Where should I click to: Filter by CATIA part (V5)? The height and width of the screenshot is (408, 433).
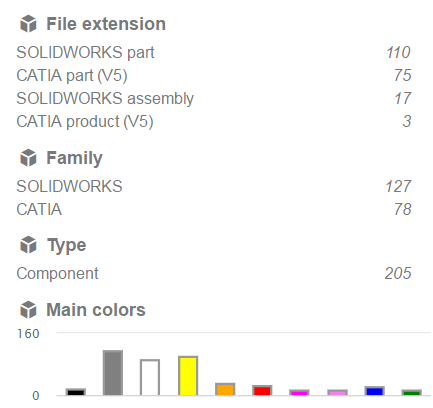coord(214,75)
